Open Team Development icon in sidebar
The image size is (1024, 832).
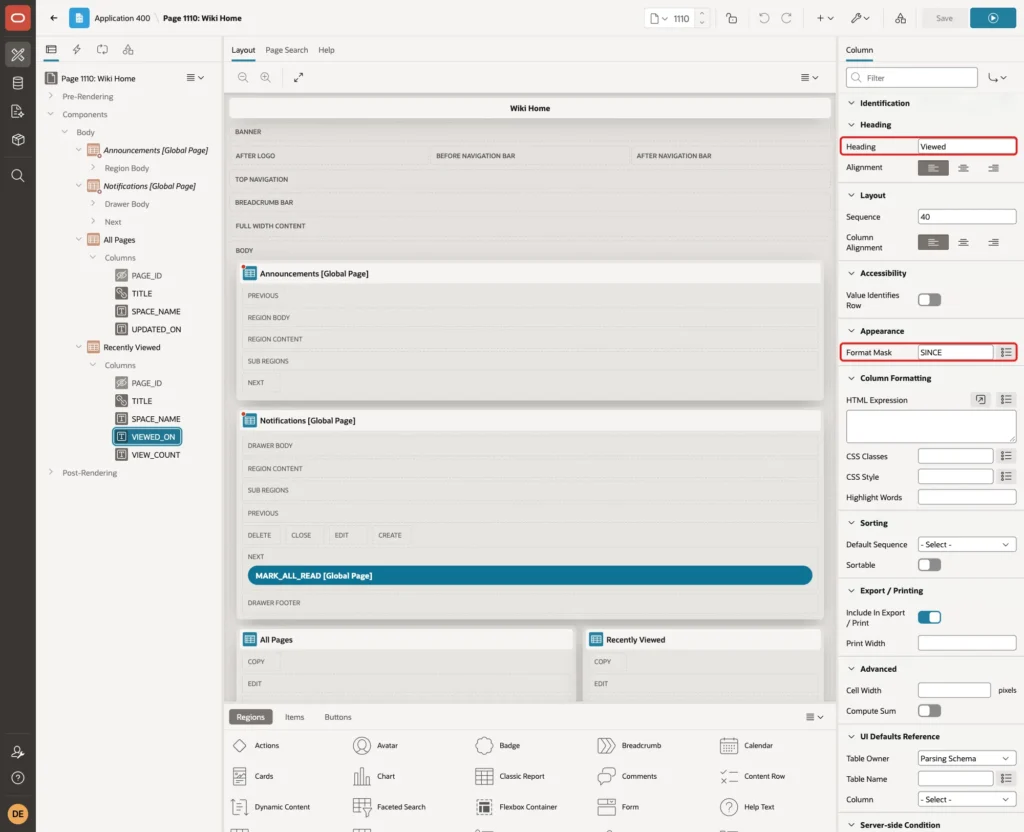(x=18, y=111)
